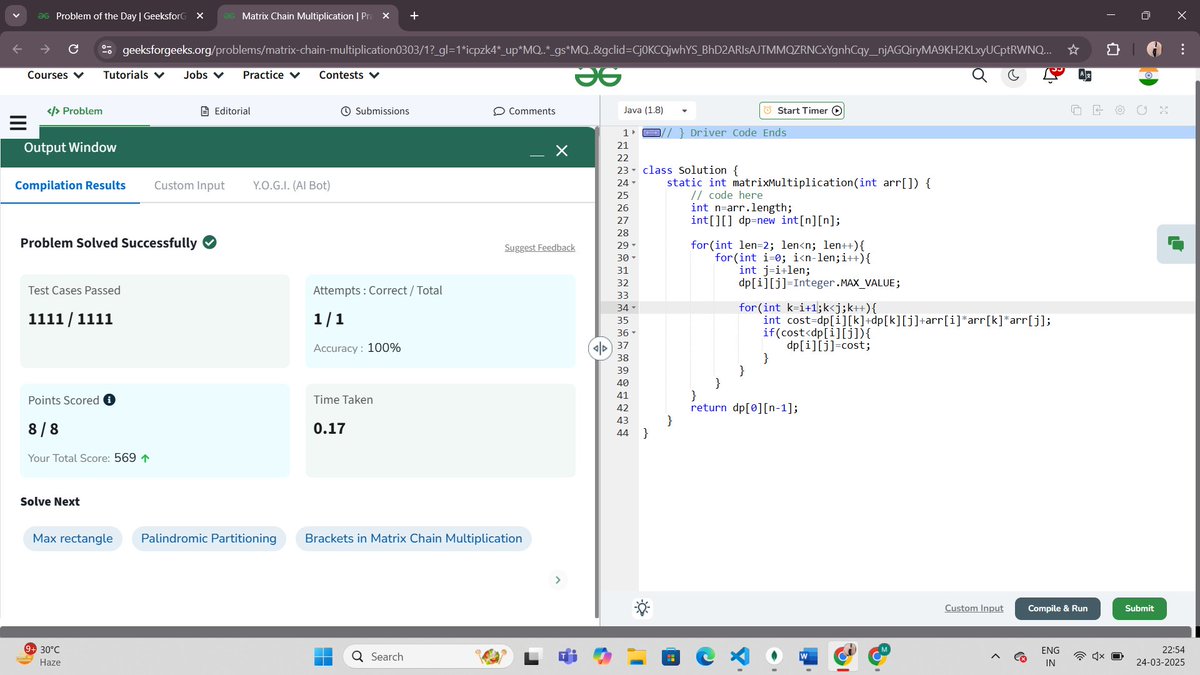Open the Max rectangle problem
Viewport: 1200px width, 675px height.
[73, 538]
